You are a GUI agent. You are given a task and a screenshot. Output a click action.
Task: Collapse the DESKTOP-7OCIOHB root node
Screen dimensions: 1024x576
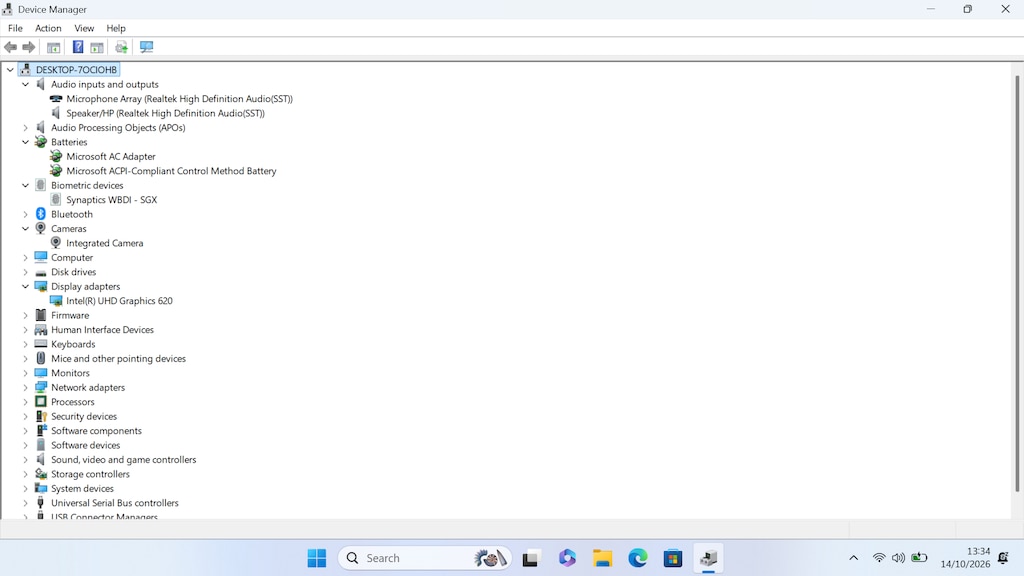tap(10, 70)
